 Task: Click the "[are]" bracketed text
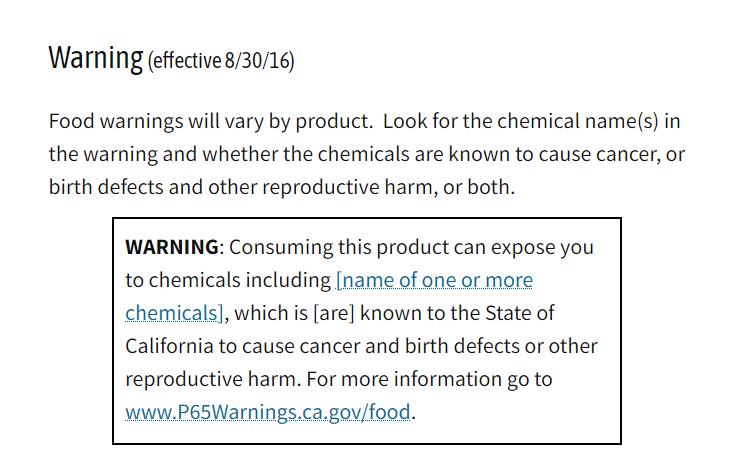coord(334,313)
